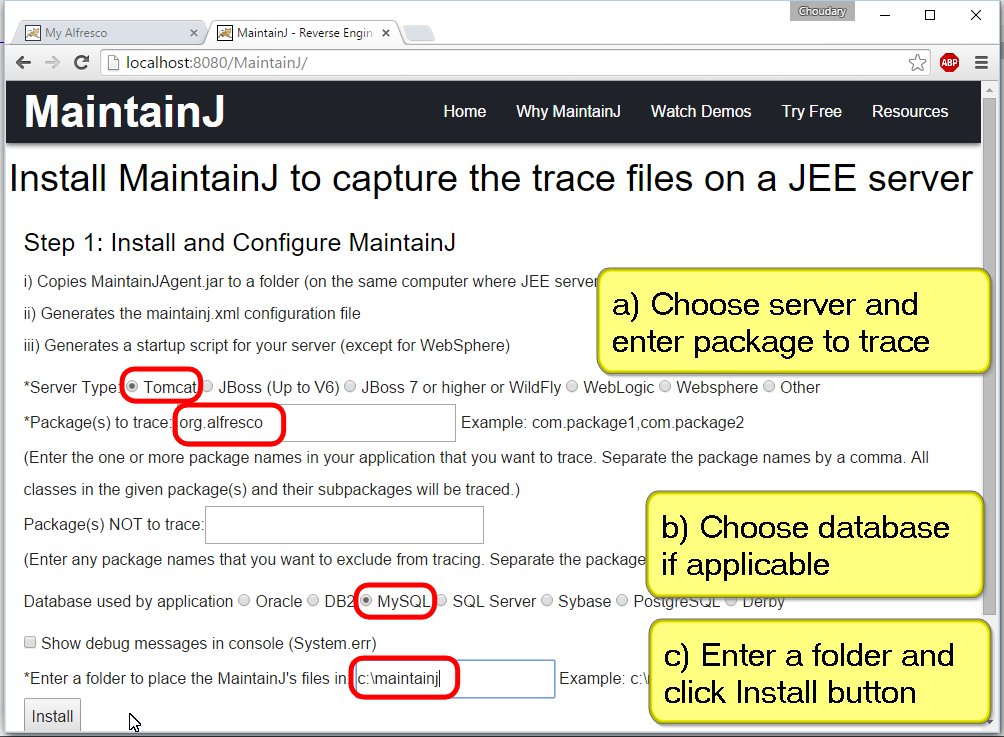Image resolution: width=1004 pixels, height=737 pixels.
Task: Open the Chrome hamburger menu
Action: pos(982,63)
